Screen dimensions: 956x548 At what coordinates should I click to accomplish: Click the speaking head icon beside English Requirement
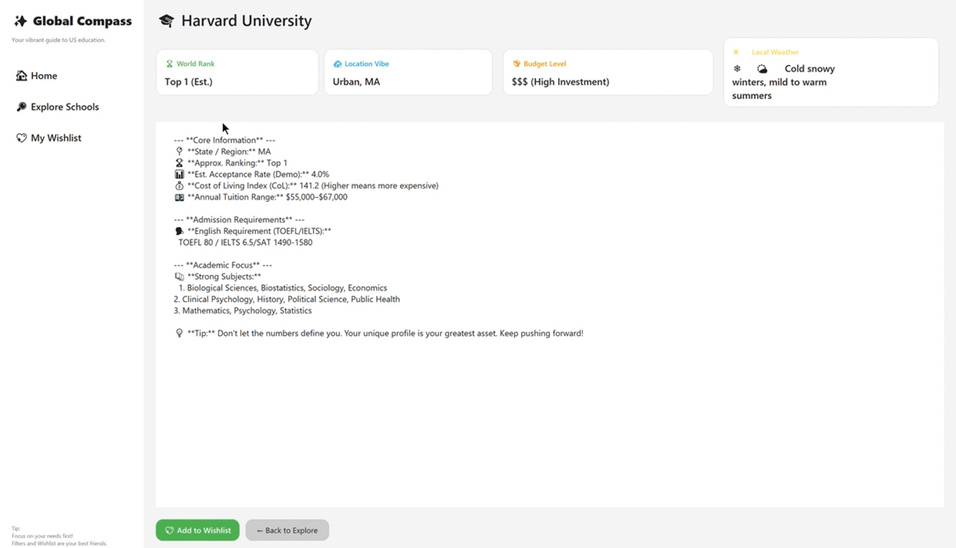click(179, 231)
